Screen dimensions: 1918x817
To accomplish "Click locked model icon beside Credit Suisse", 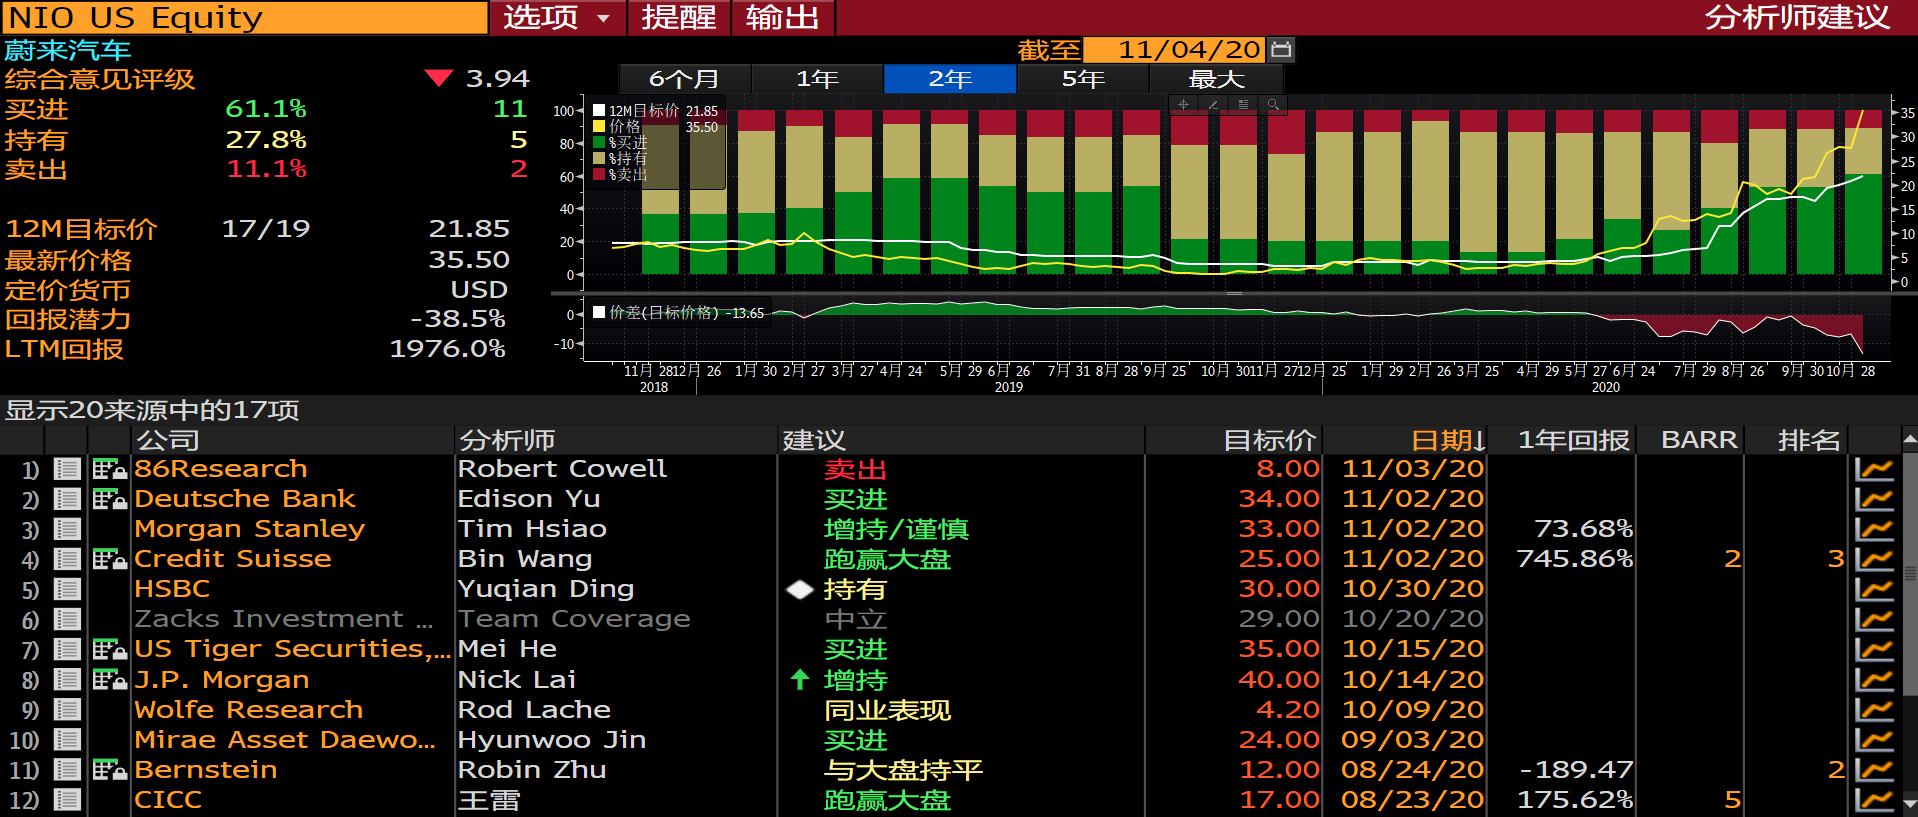I will click(x=109, y=558).
